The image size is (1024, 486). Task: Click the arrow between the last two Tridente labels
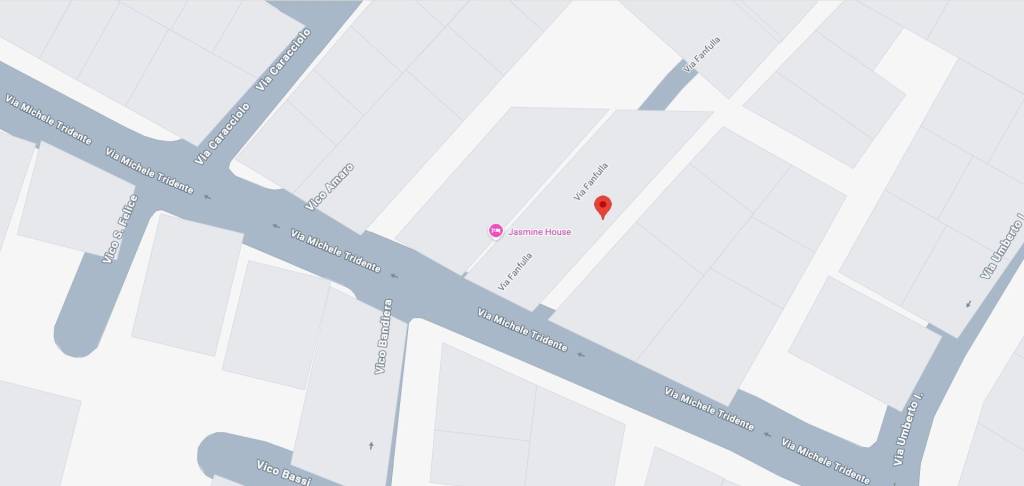pos(767,434)
